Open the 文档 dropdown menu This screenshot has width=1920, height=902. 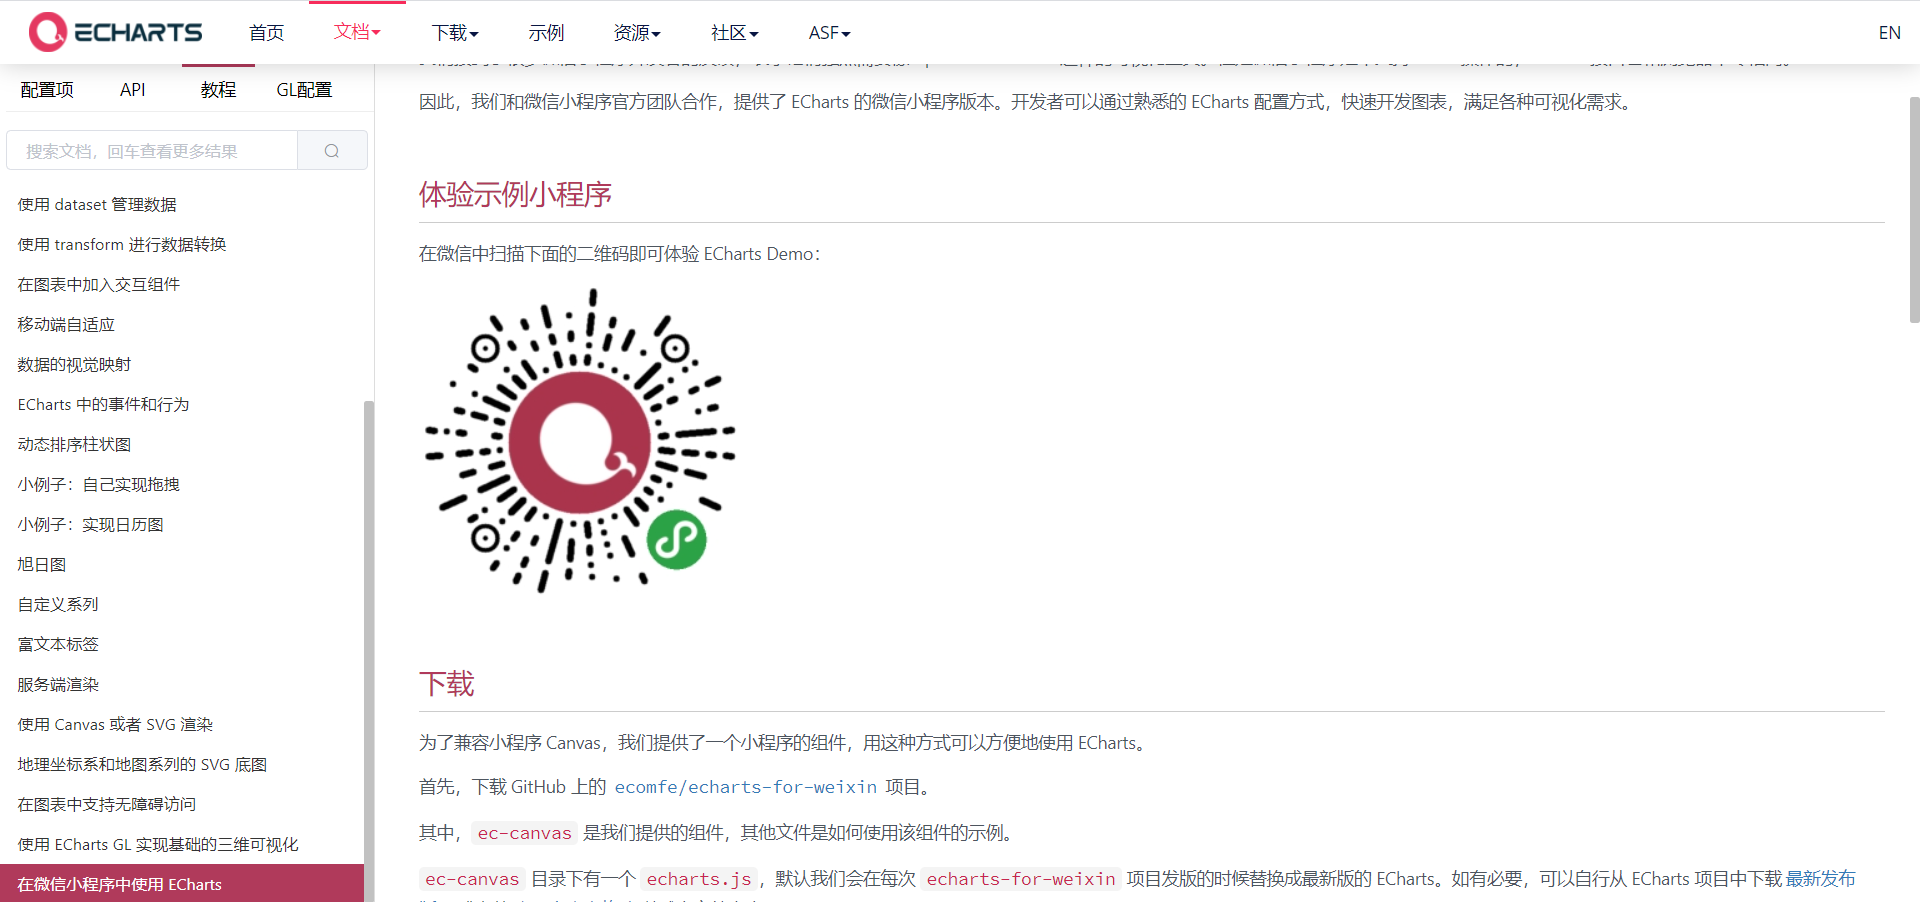tap(356, 32)
